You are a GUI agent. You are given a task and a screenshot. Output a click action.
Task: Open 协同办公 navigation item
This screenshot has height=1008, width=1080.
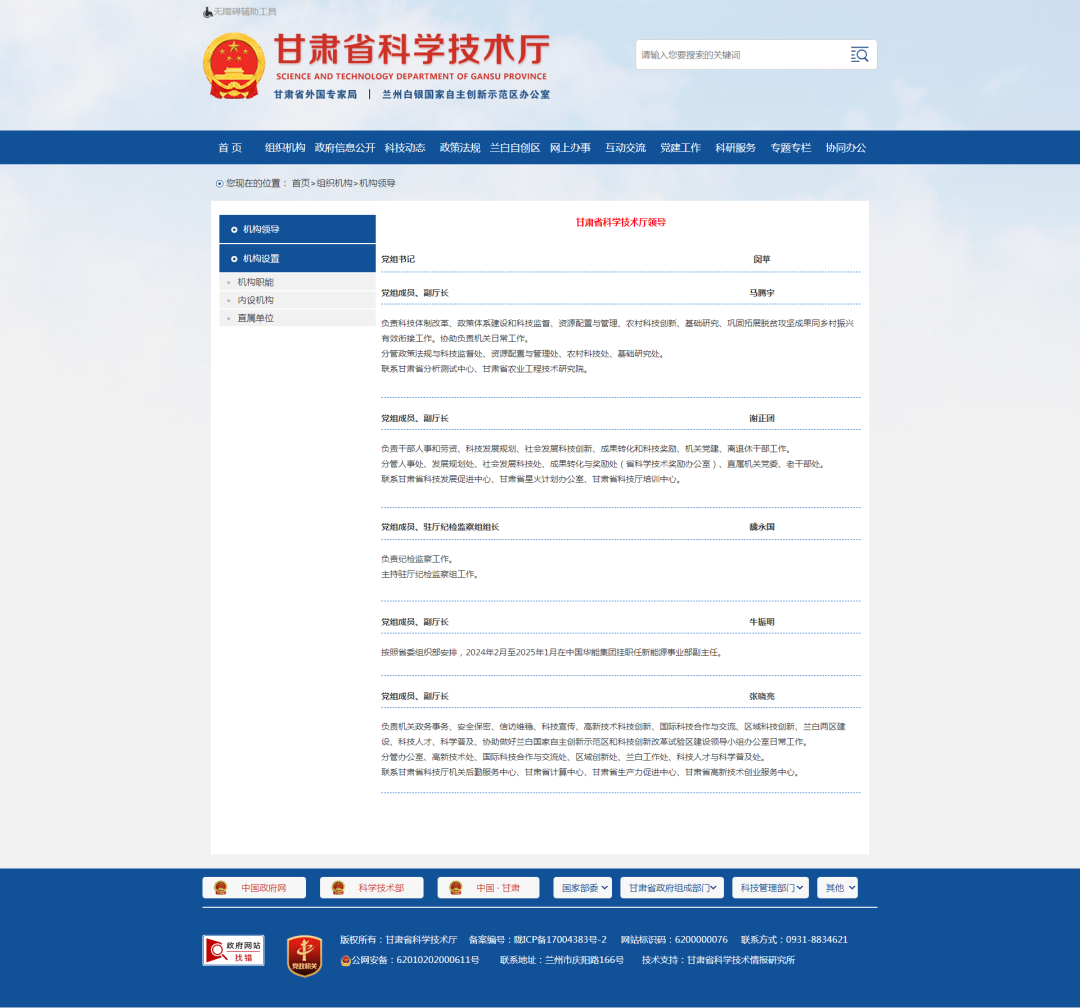click(x=846, y=147)
